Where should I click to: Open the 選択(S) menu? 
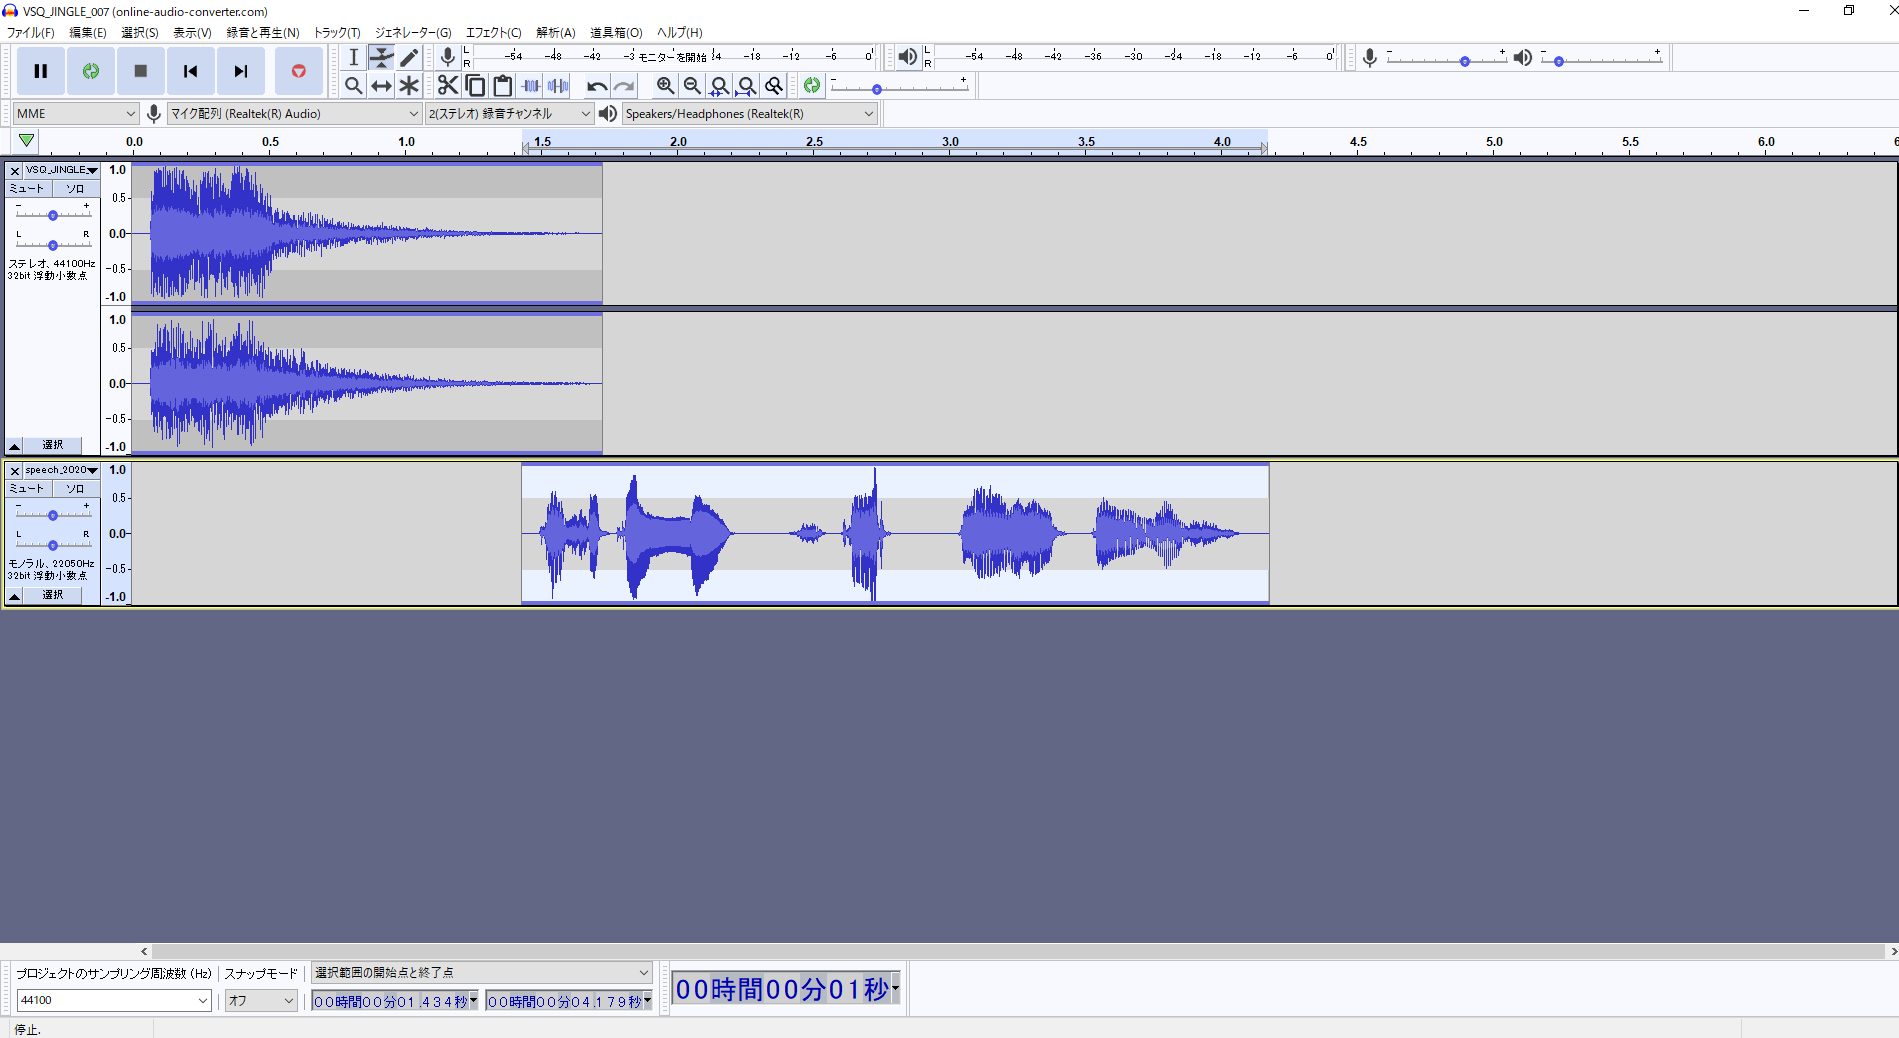pyautogui.click(x=140, y=32)
